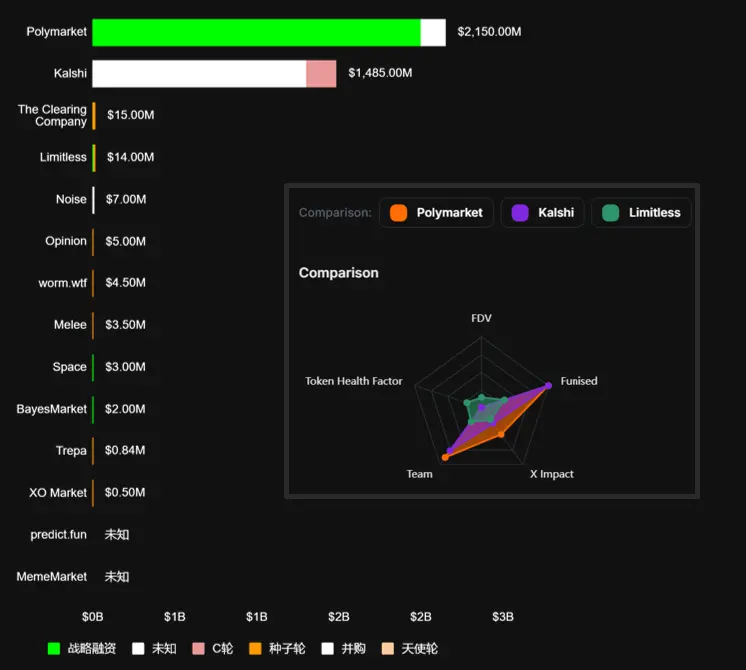This screenshot has width=746, height=670.
Task: Click the 未知 legend item
Action: point(154,649)
